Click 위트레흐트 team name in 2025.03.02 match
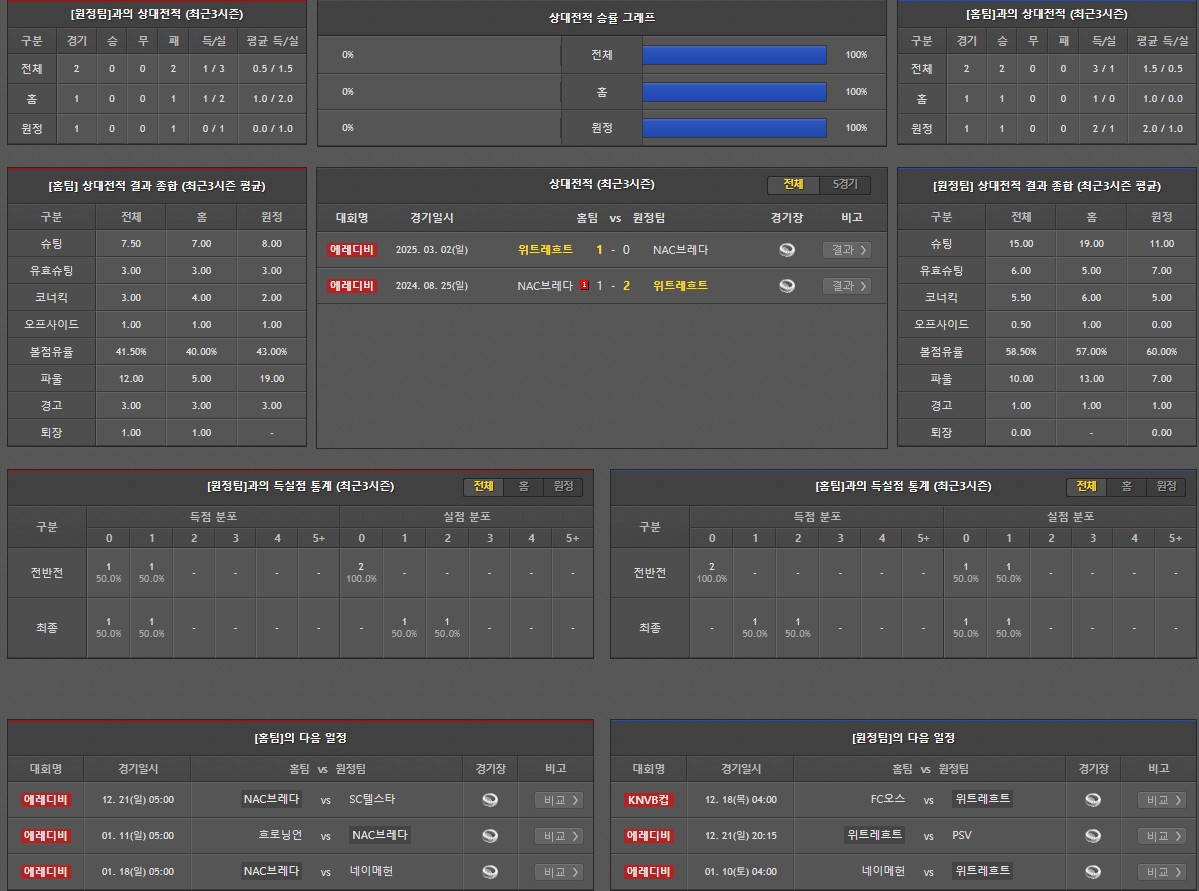This screenshot has height=891, width=1199. [545, 250]
